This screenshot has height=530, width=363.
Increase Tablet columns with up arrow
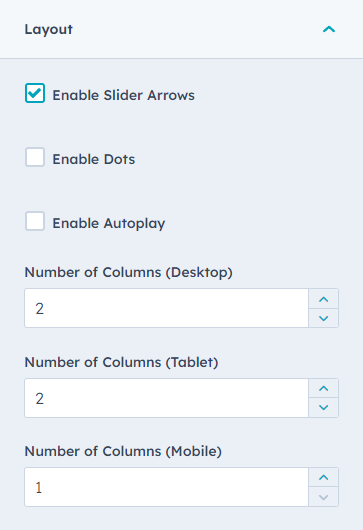323,388
